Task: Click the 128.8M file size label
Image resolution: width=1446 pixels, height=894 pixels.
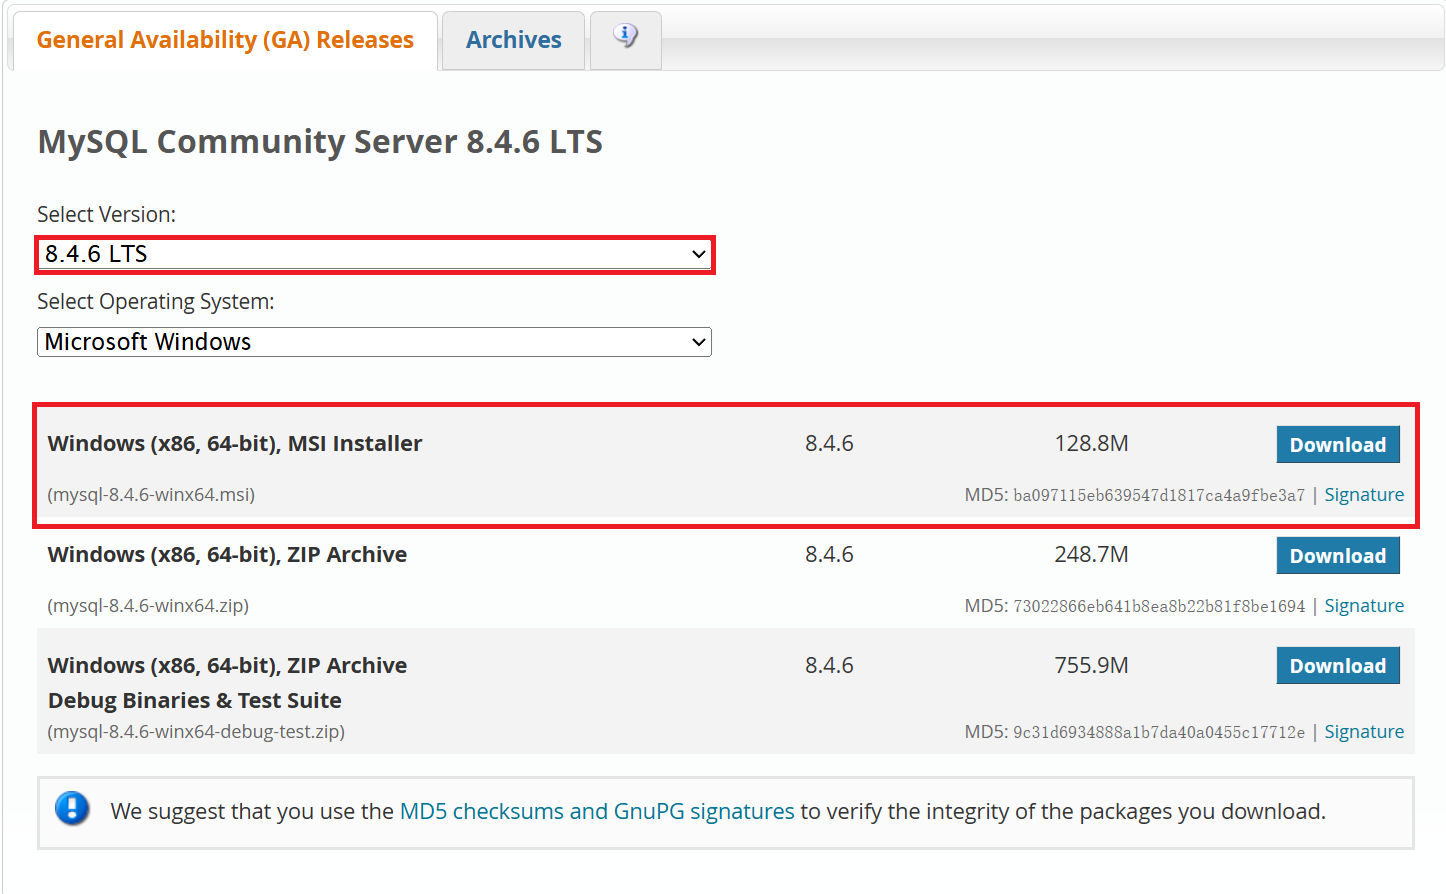Action: (1090, 443)
